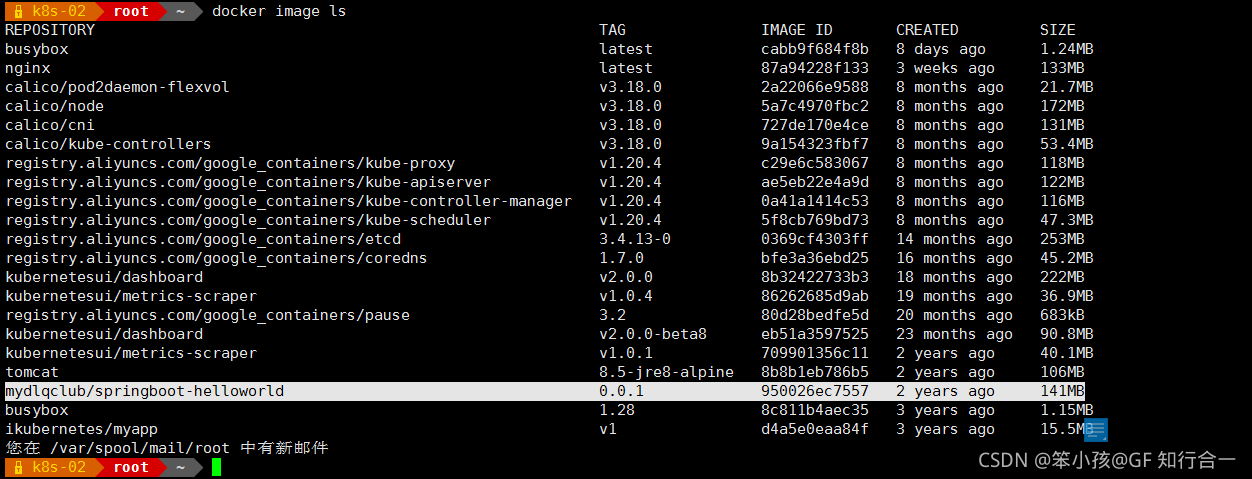1252x479 pixels.
Task: Click the docker image ls command text
Action: [x=279, y=11]
